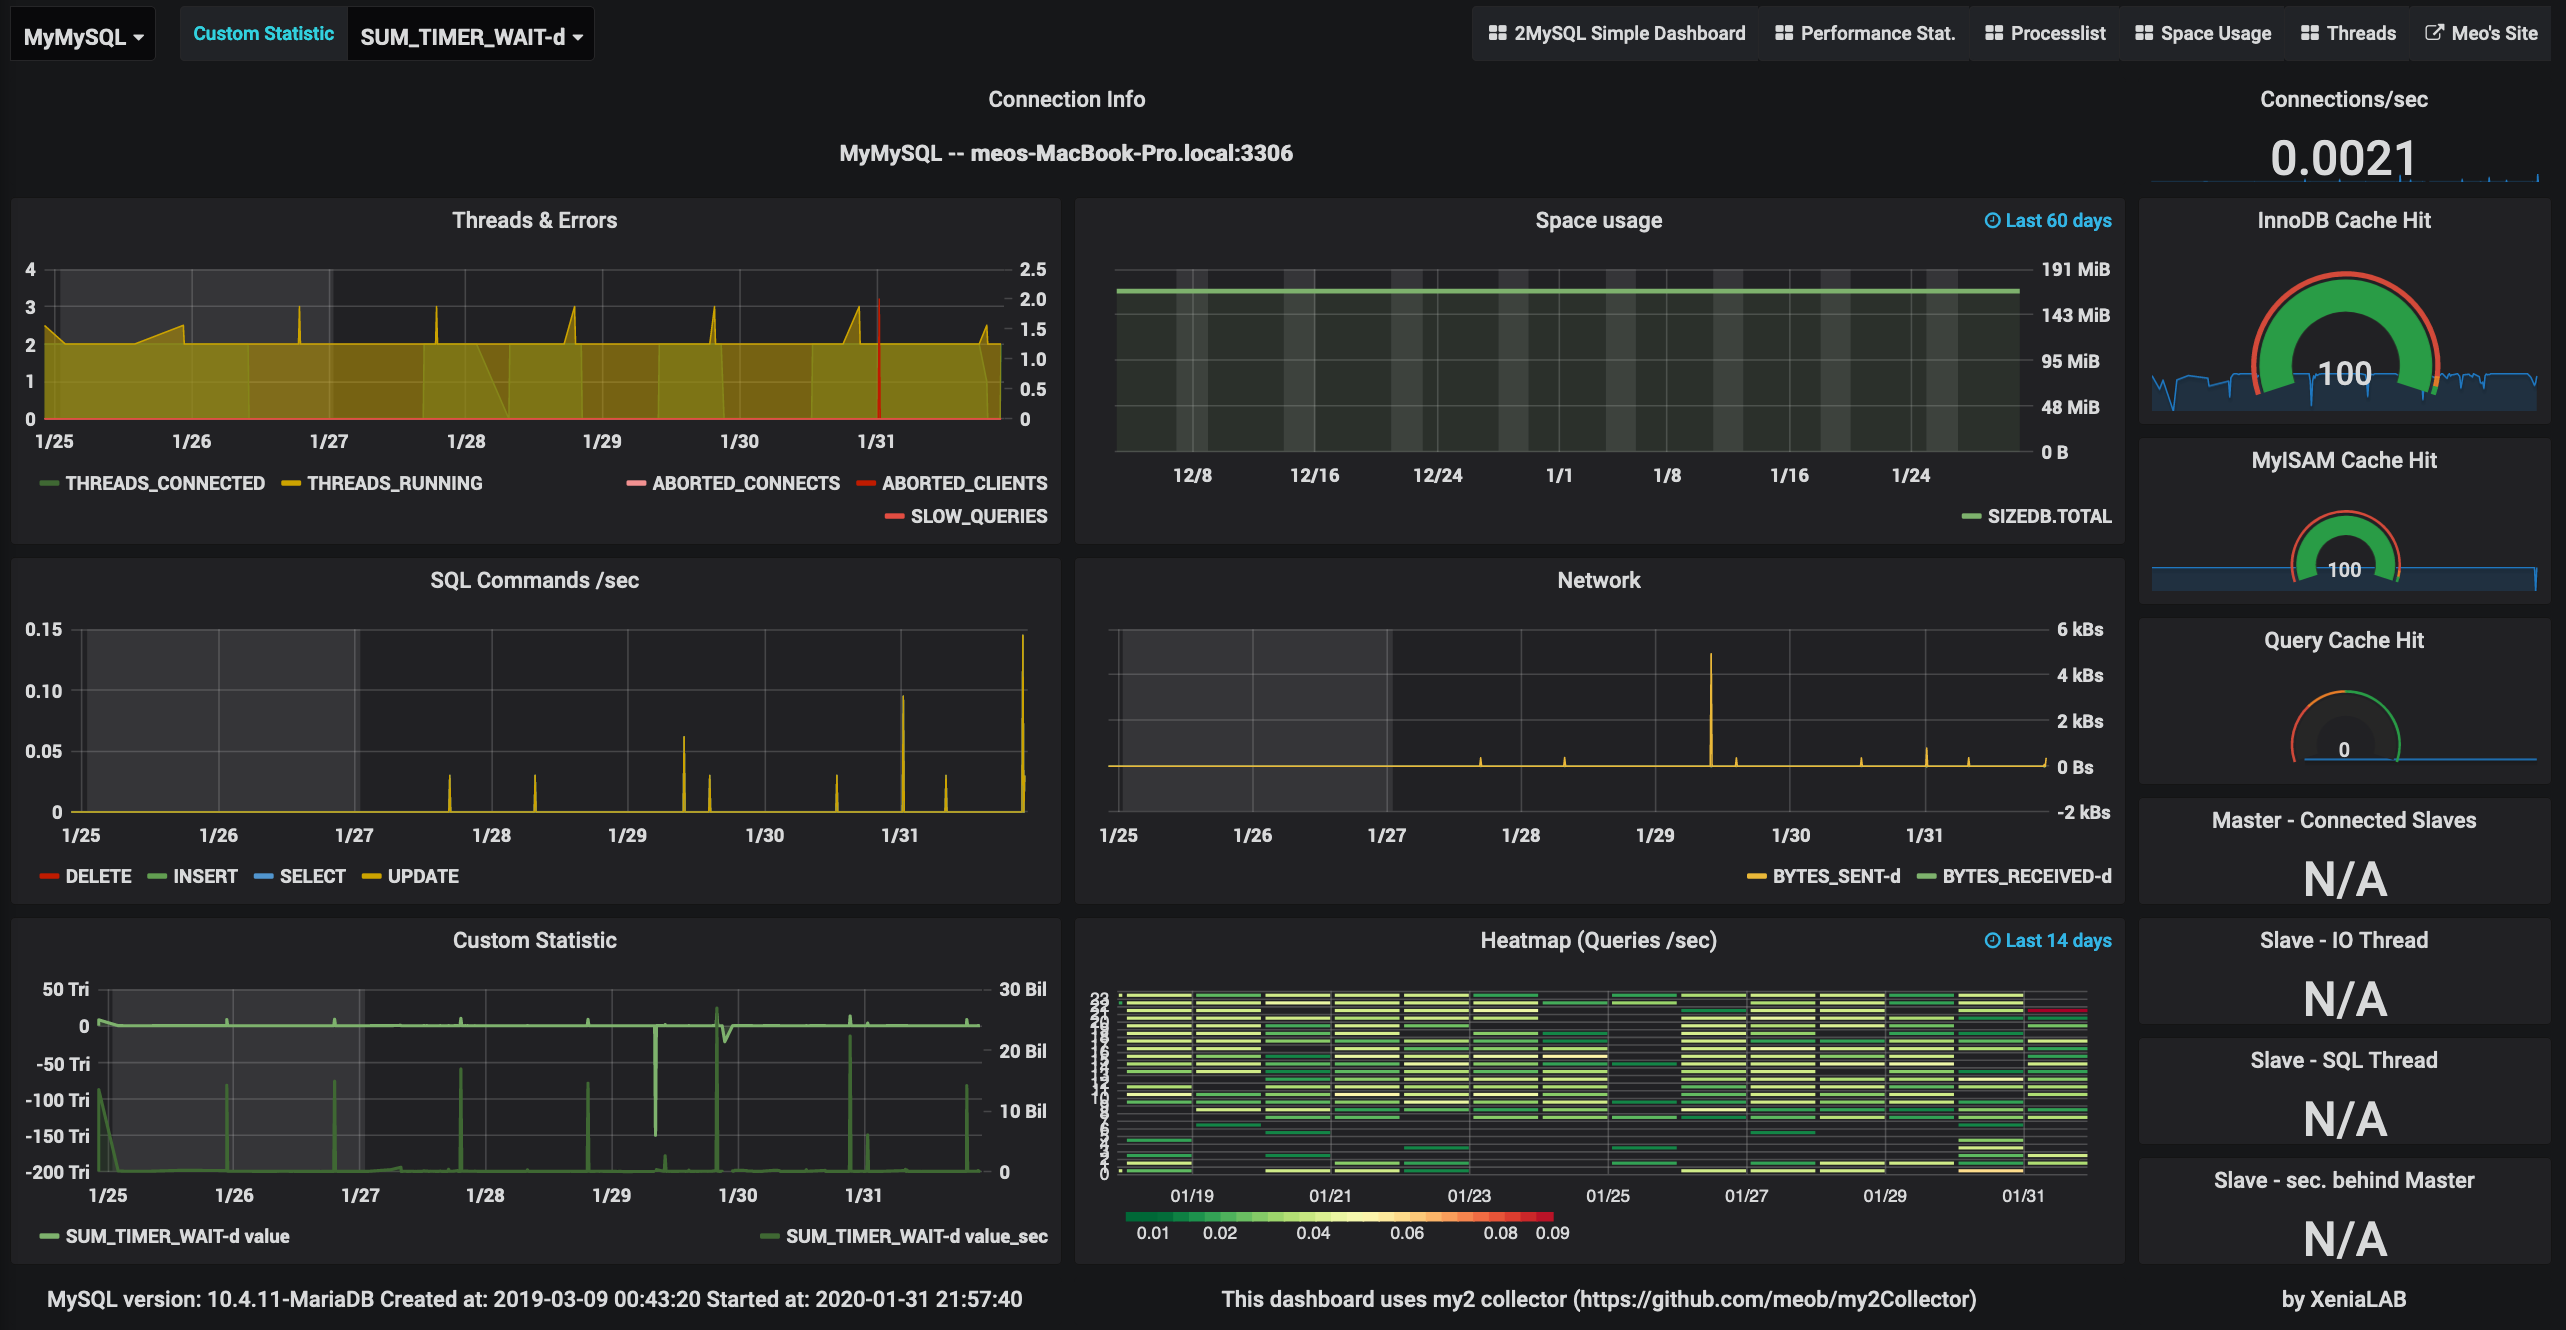Open the Threads & Errors panel title menu
The width and height of the screenshot is (2566, 1330).
[x=534, y=220]
